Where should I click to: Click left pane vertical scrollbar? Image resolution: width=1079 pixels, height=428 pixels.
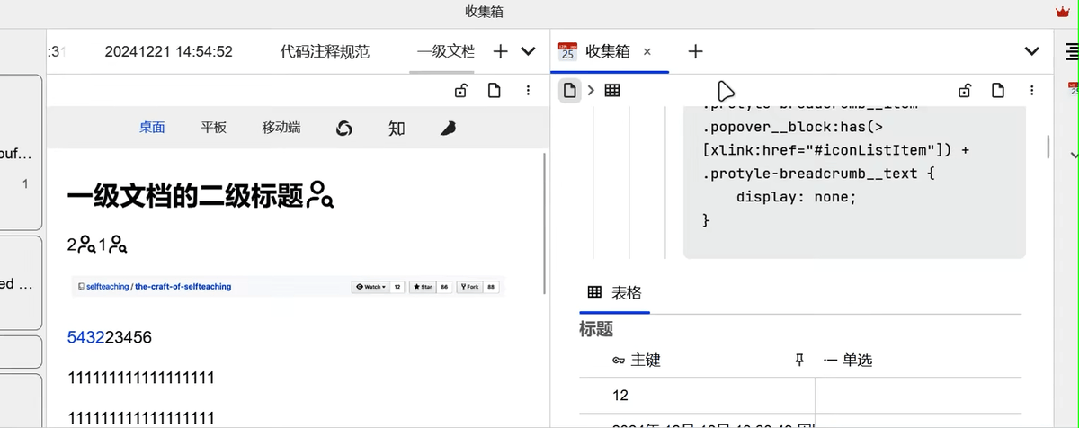(x=545, y=224)
